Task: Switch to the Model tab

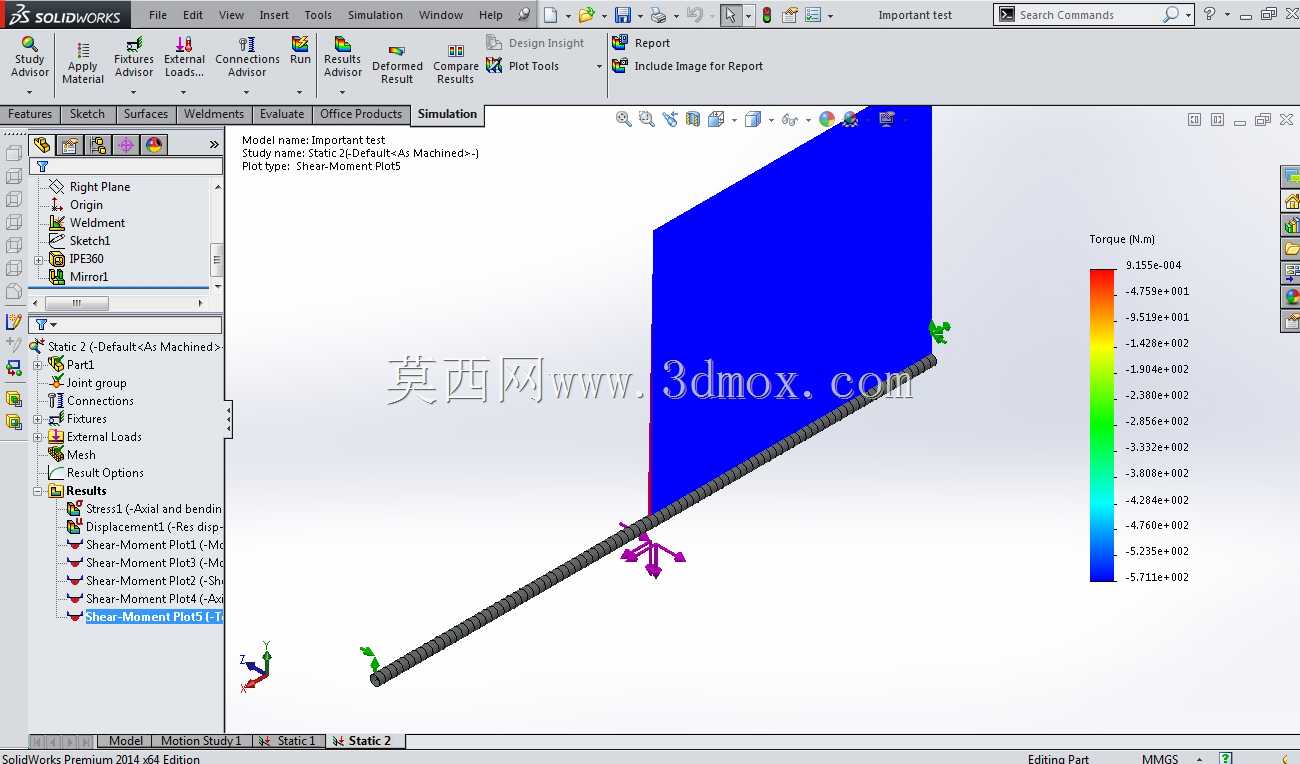Action: [x=125, y=741]
